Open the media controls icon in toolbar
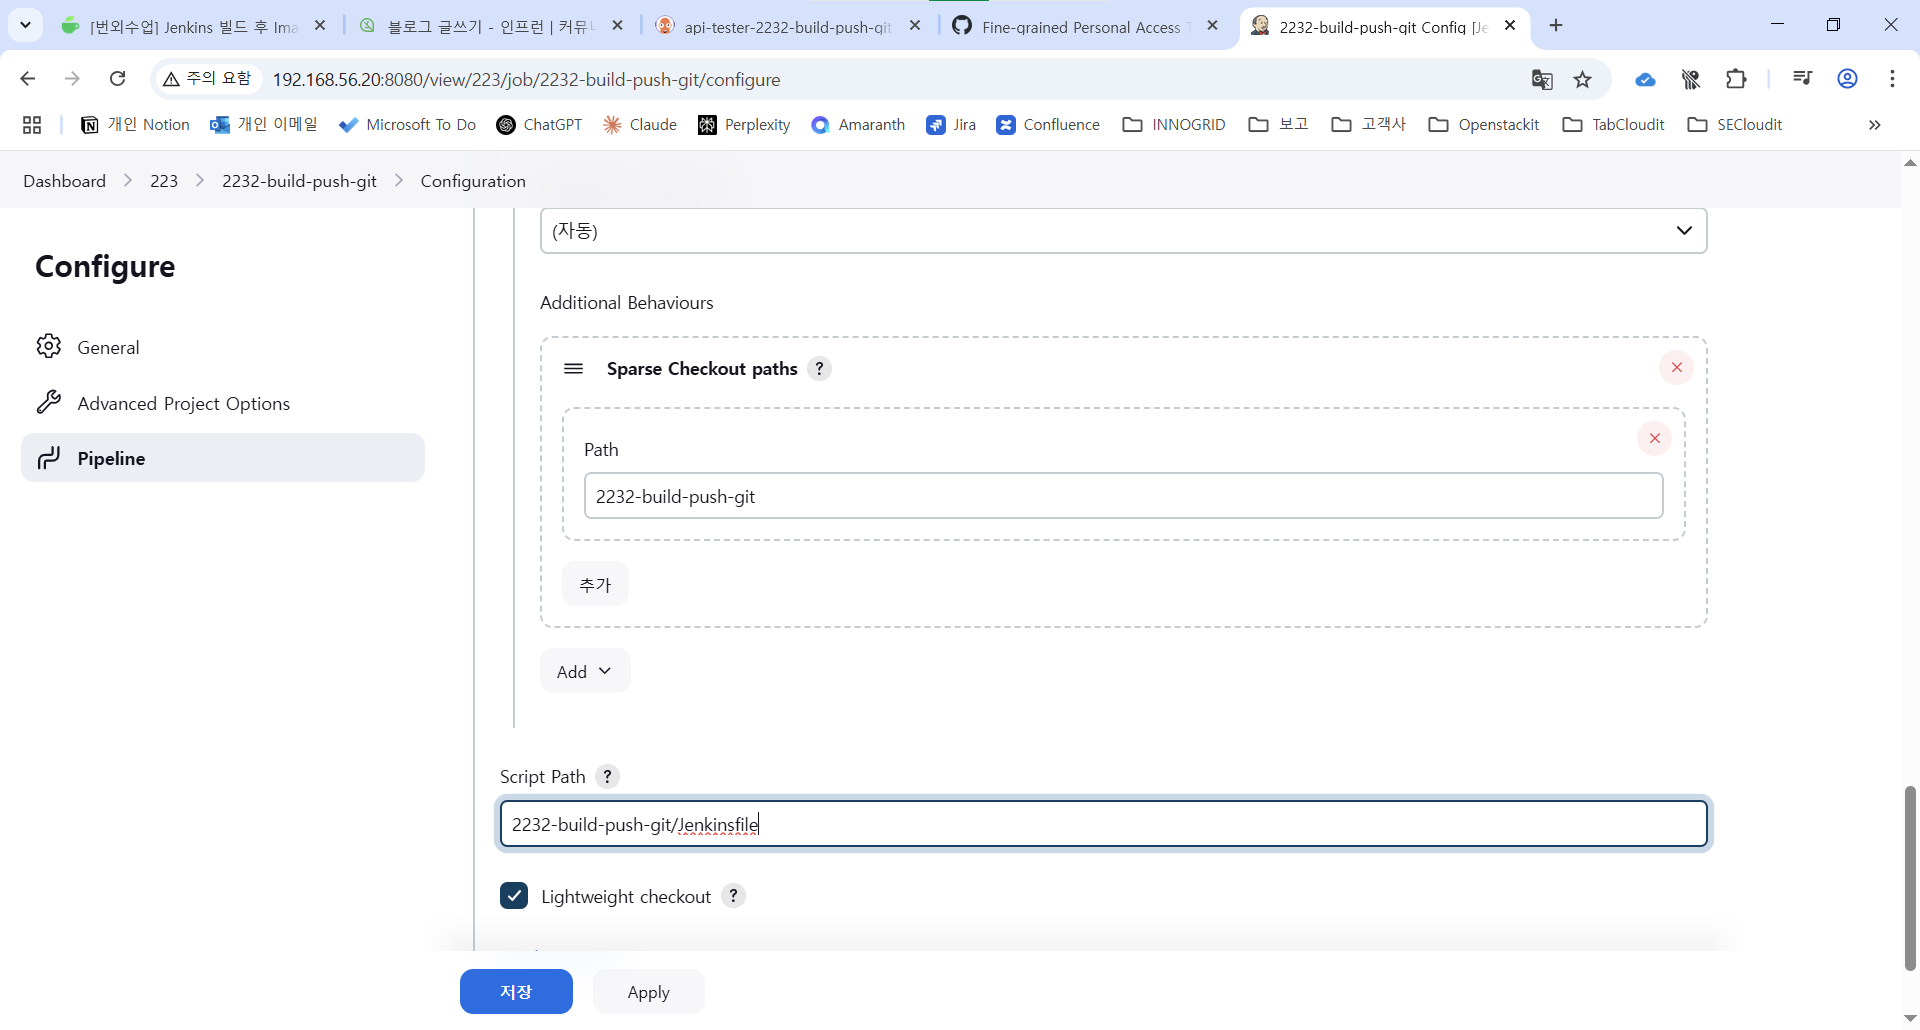 pyautogui.click(x=1803, y=79)
